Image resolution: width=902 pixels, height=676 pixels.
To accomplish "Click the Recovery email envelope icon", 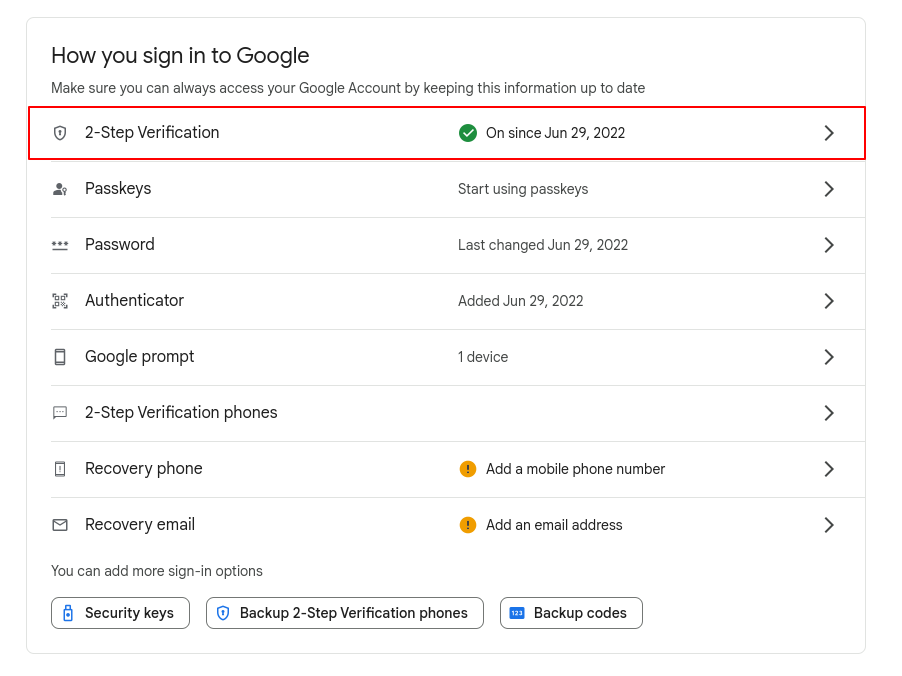I will [60, 525].
